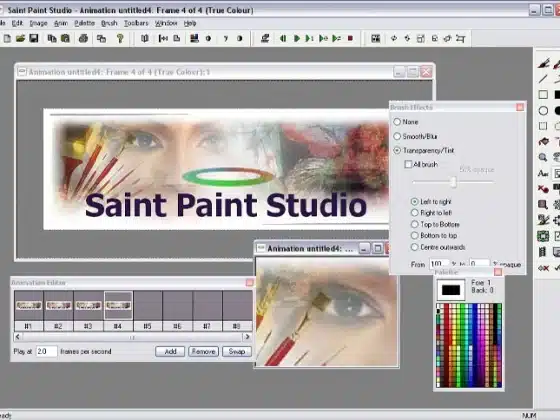Click frame strip scrollbar left arrow
Image resolution: width=560 pixels, height=420 pixels.
coord(18,337)
